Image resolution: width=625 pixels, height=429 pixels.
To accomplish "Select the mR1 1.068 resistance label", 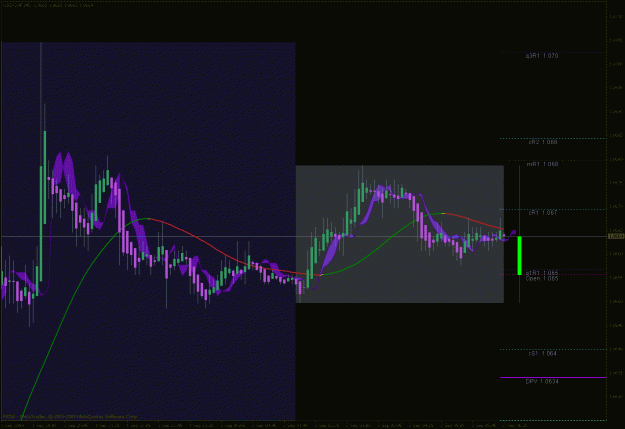I will coord(542,164).
